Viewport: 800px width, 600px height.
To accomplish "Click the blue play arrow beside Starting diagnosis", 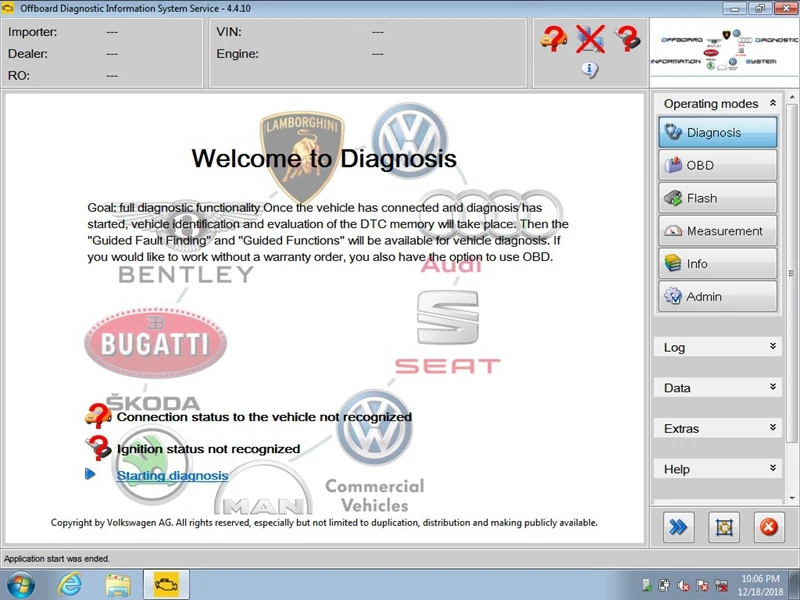I will pos(90,474).
